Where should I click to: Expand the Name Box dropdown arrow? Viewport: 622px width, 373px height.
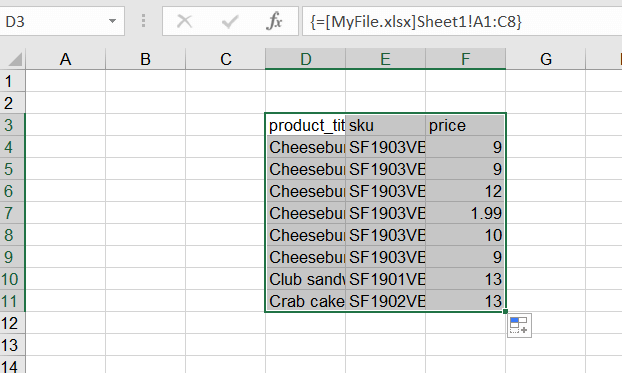click(x=113, y=21)
